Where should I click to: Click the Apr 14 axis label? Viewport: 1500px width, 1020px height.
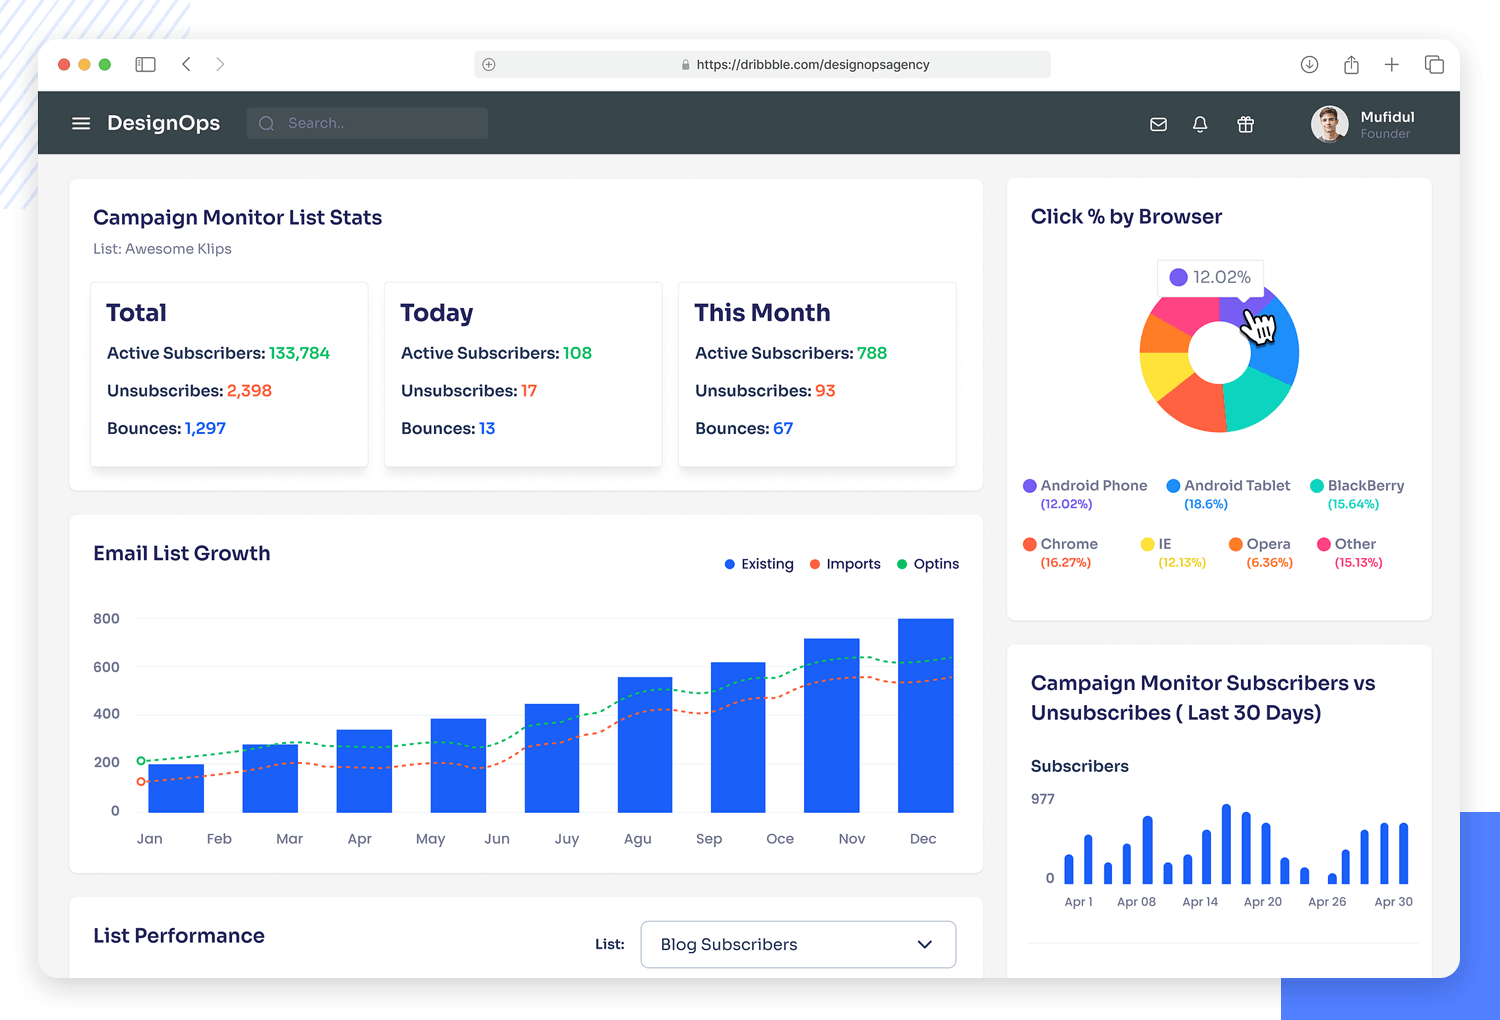coord(1200,902)
